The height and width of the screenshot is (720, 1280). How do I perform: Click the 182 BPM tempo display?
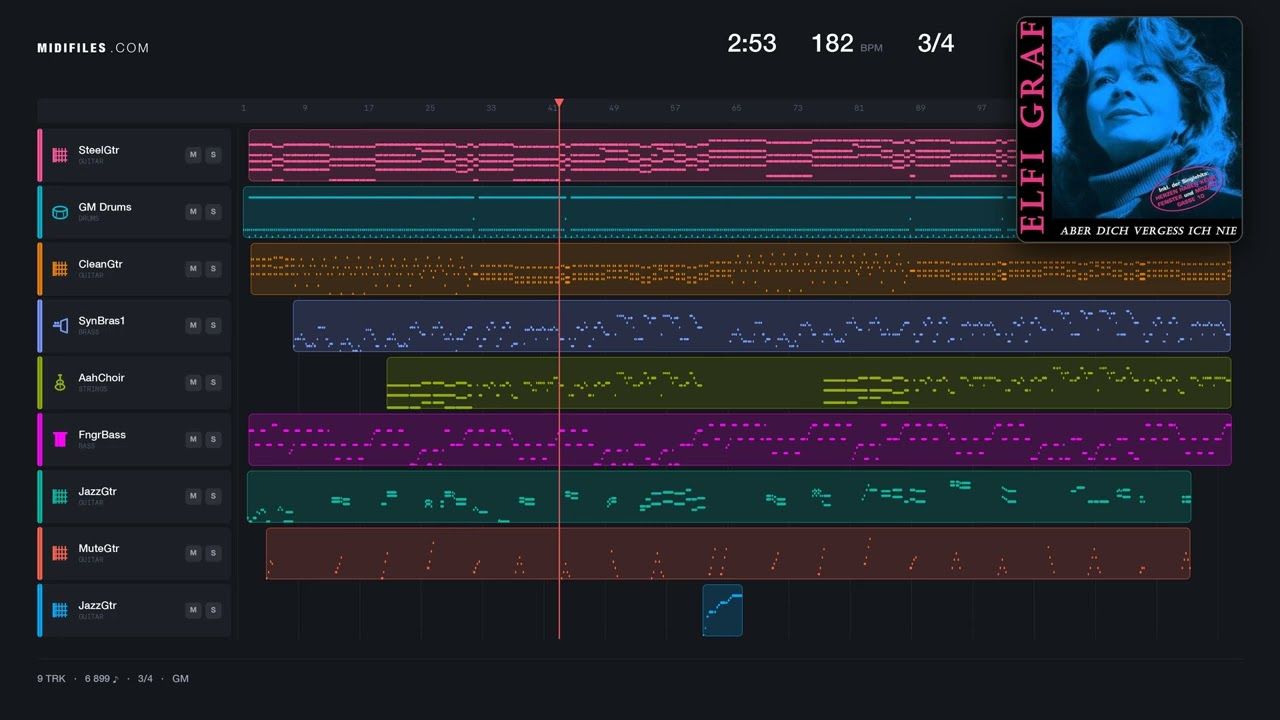847,43
